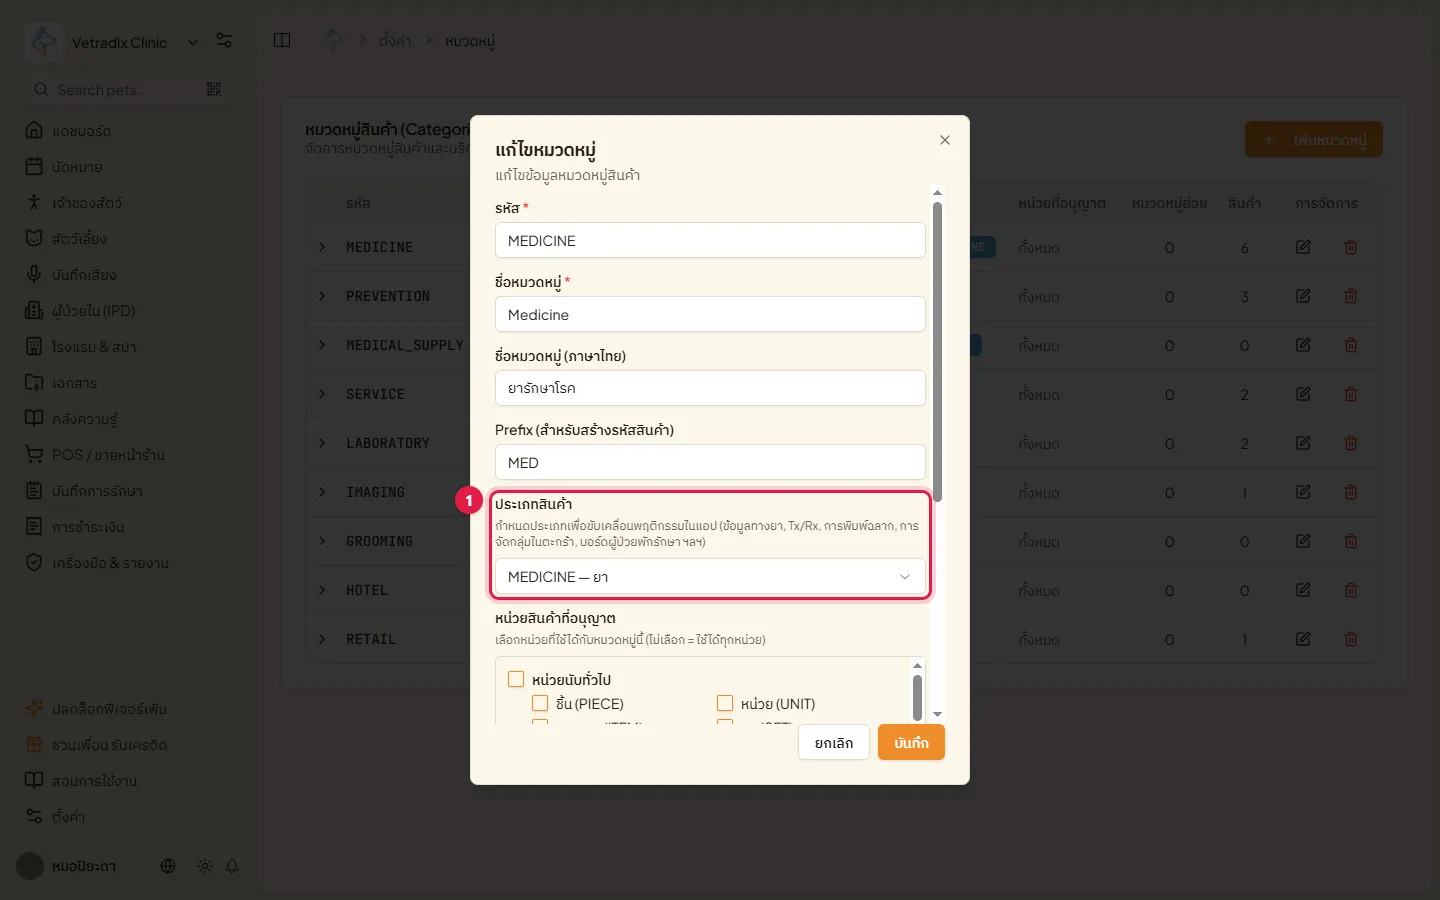Expand the SERVICE category row
The width and height of the screenshot is (1440, 900).
click(x=322, y=394)
